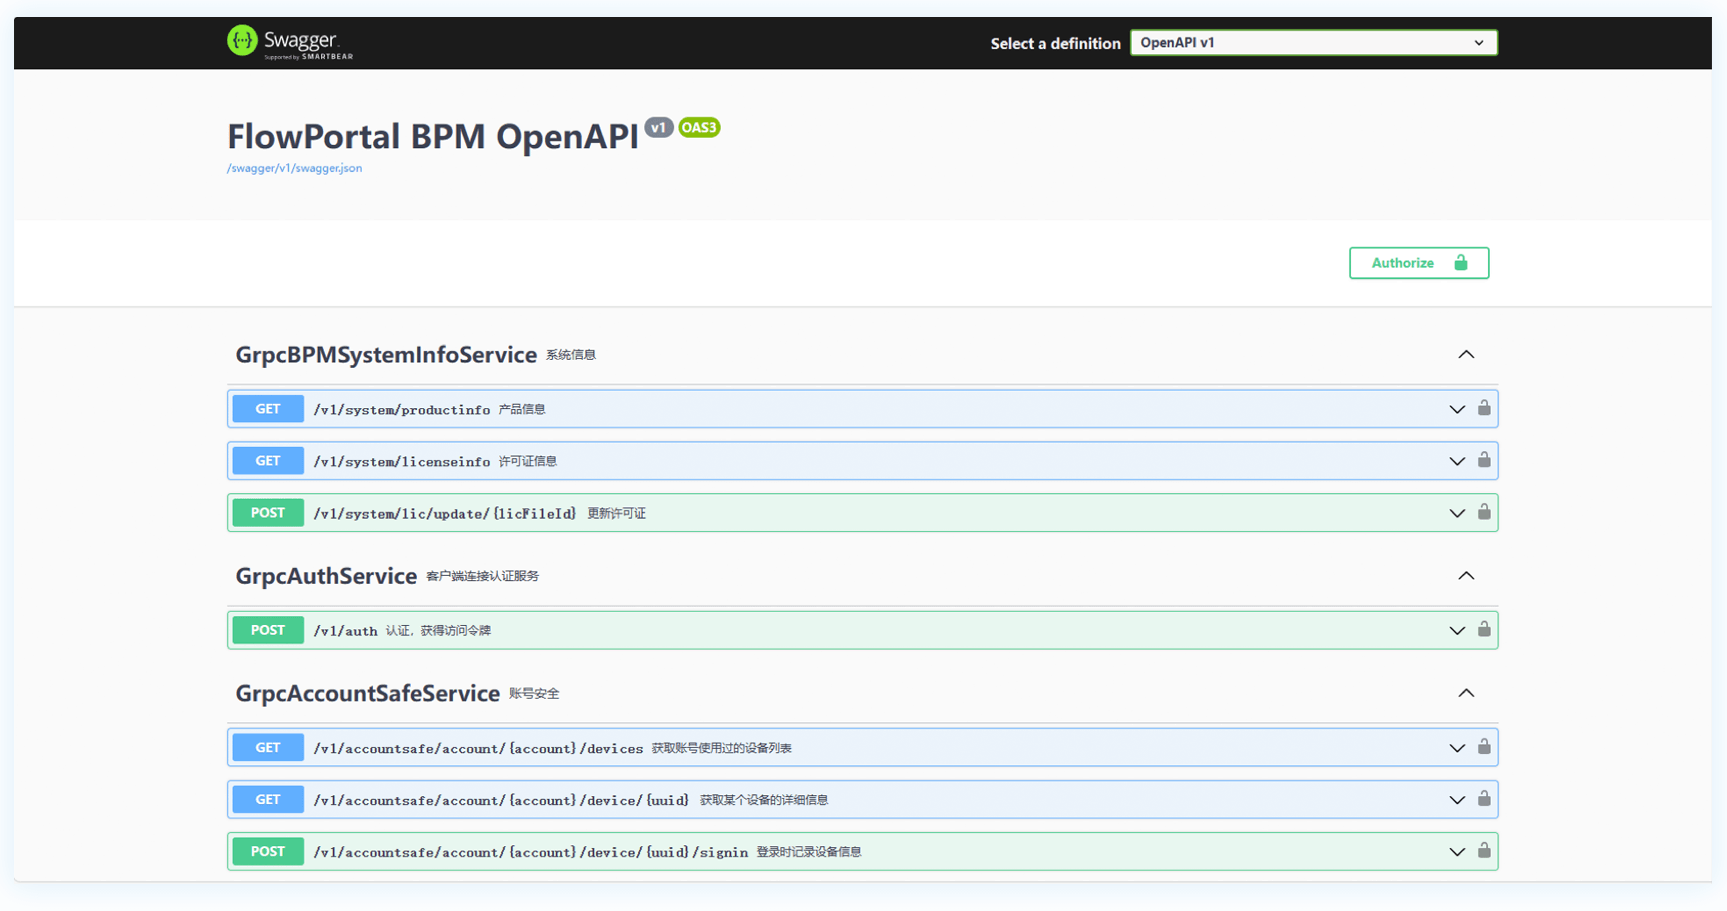
Task: Click the path text /v1/system/productinfo
Action: 402,410
